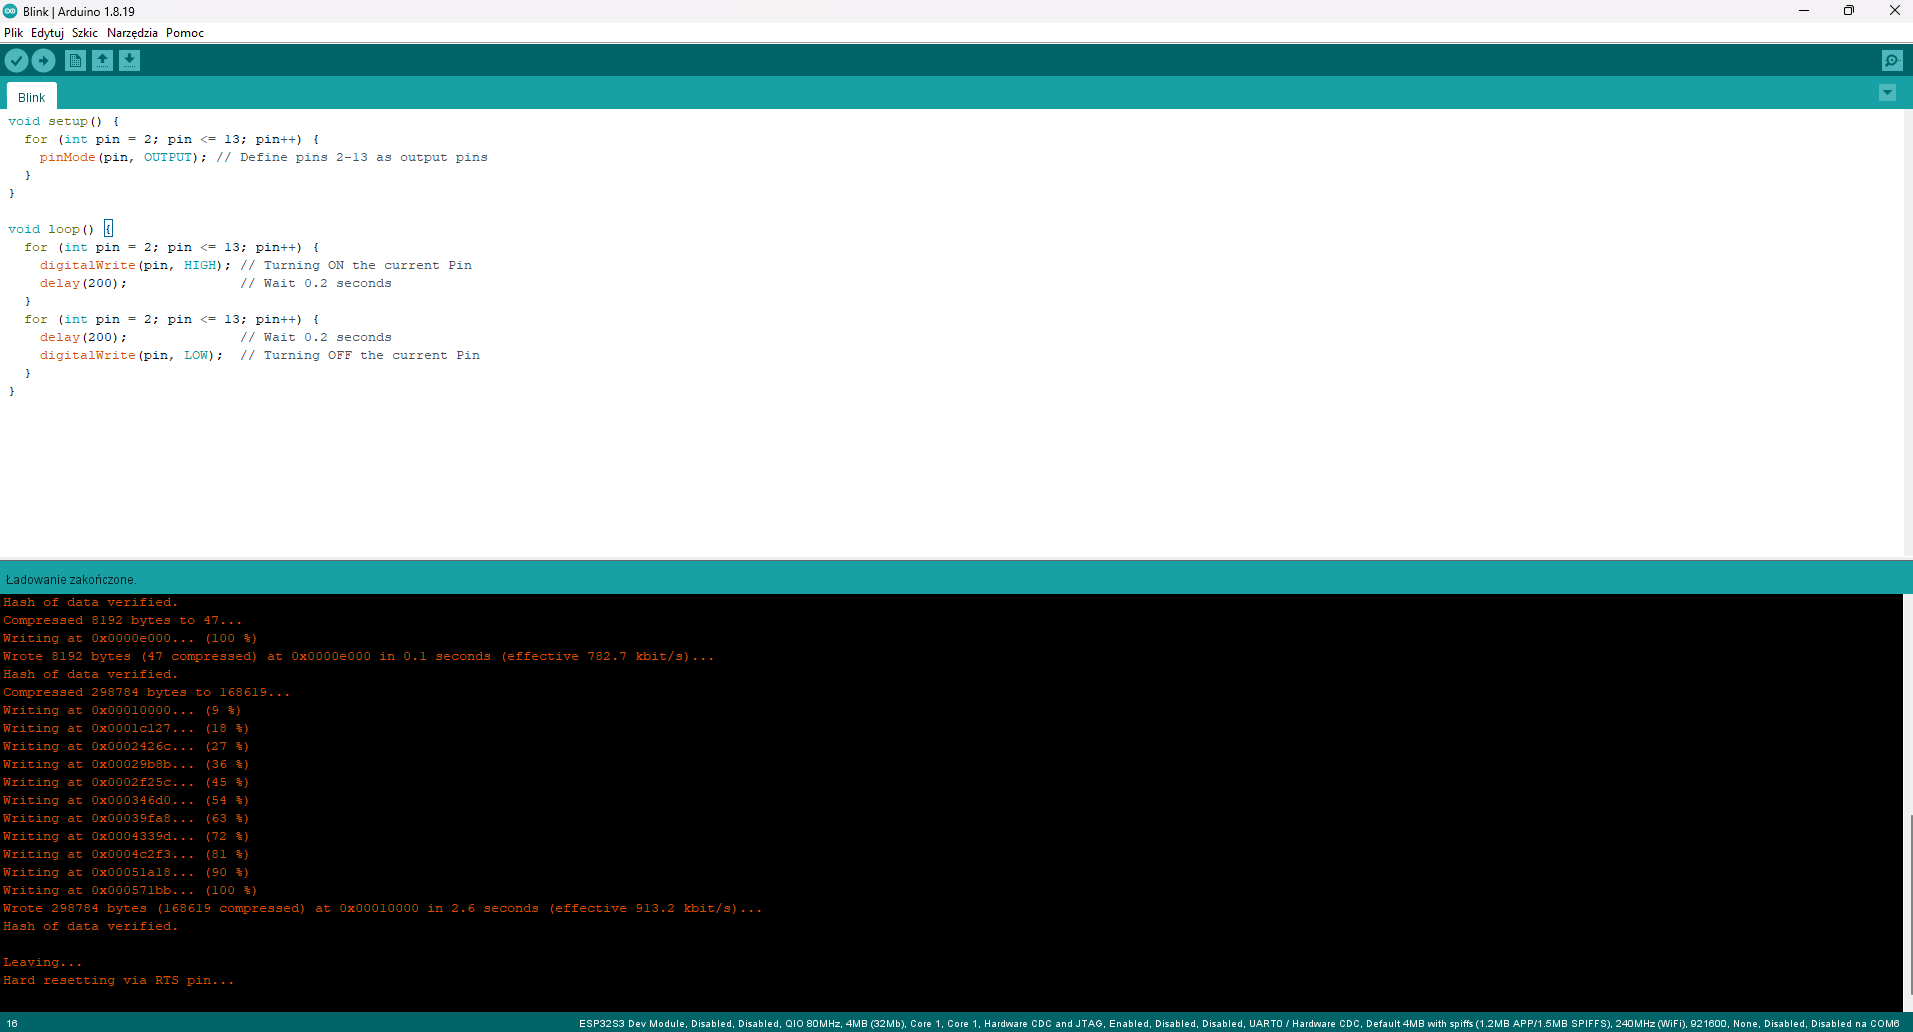Minimize the Arduino window
This screenshot has height=1032, width=1913.
coord(1804,11)
